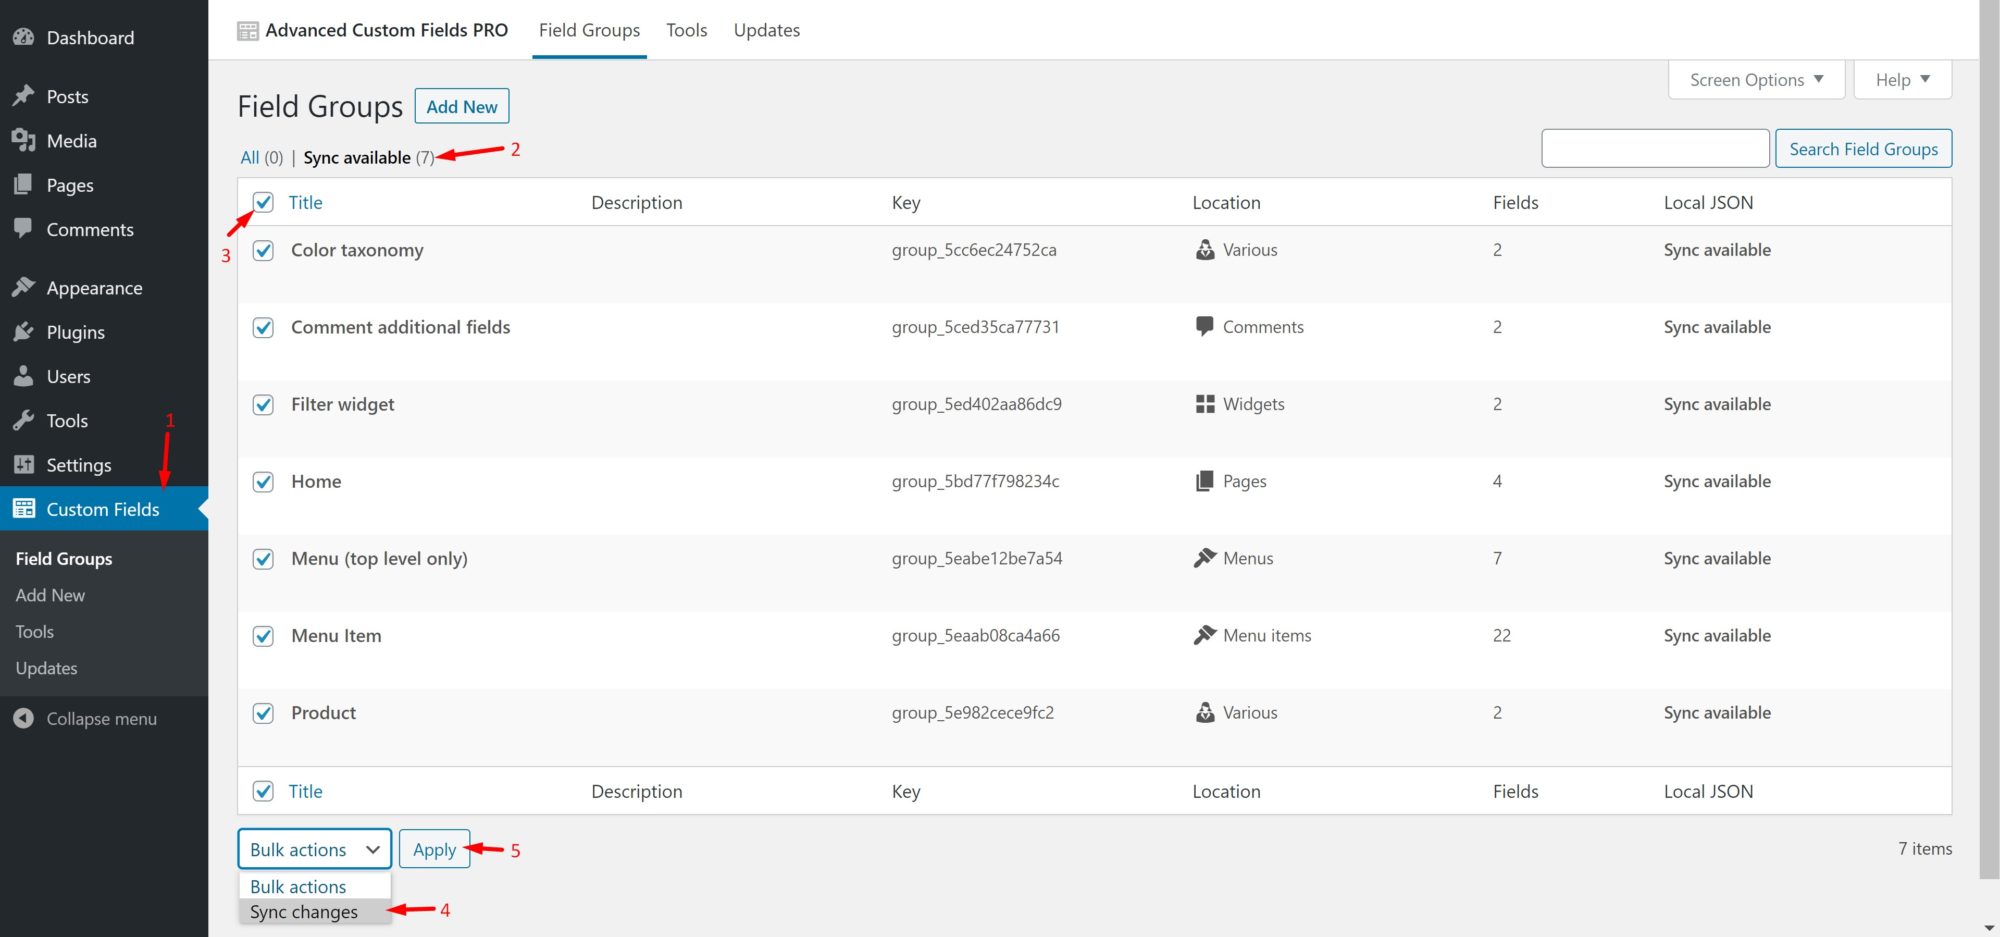Click the Settings sliders icon
This screenshot has height=937, width=2000.
[24, 464]
